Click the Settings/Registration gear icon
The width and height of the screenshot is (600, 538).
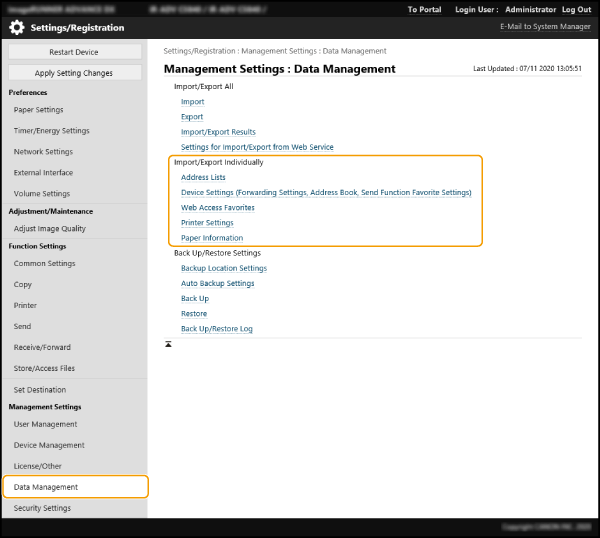[x=17, y=28]
